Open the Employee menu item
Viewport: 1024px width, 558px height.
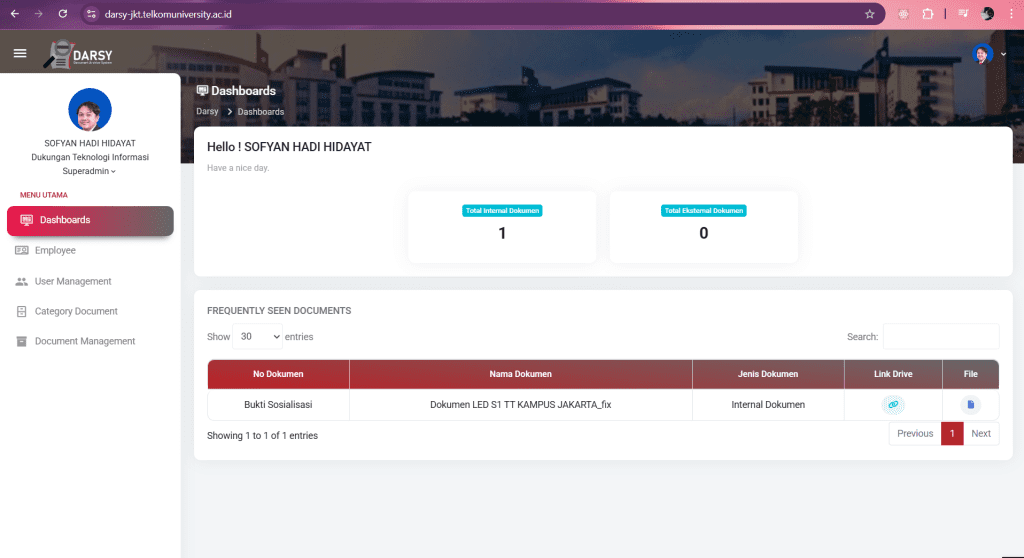(x=55, y=250)
